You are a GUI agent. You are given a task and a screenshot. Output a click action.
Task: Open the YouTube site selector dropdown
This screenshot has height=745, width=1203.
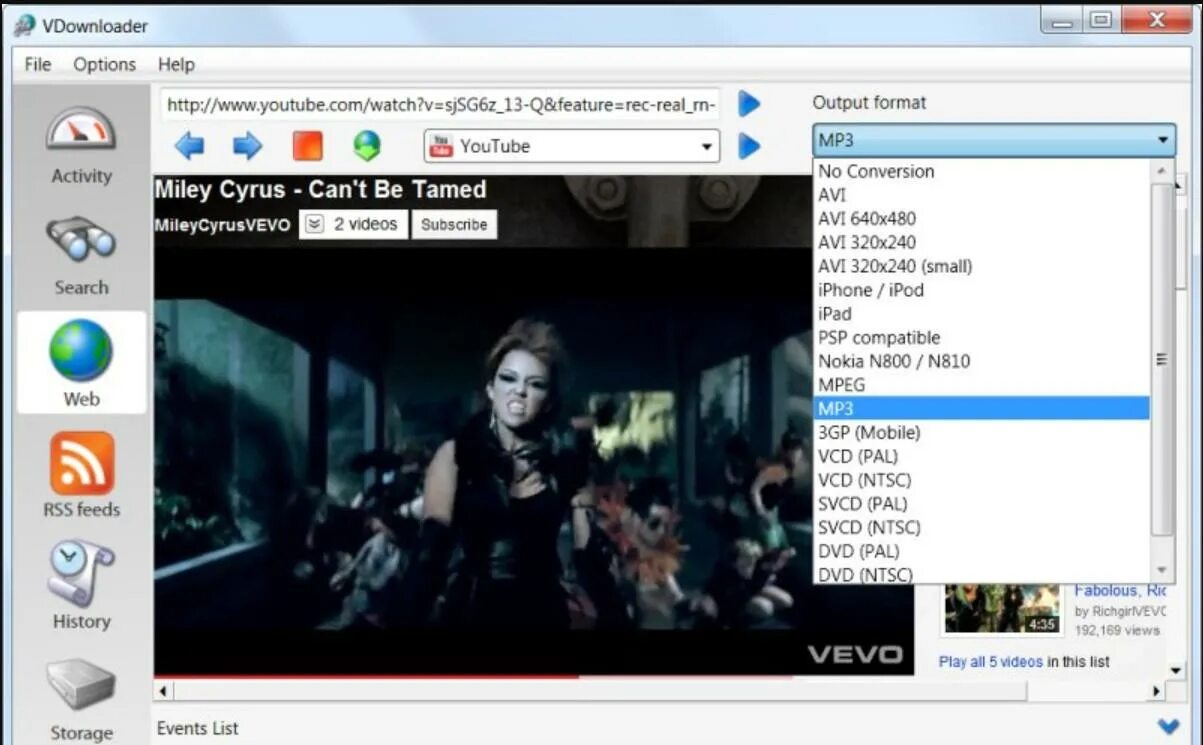point(572,146)
